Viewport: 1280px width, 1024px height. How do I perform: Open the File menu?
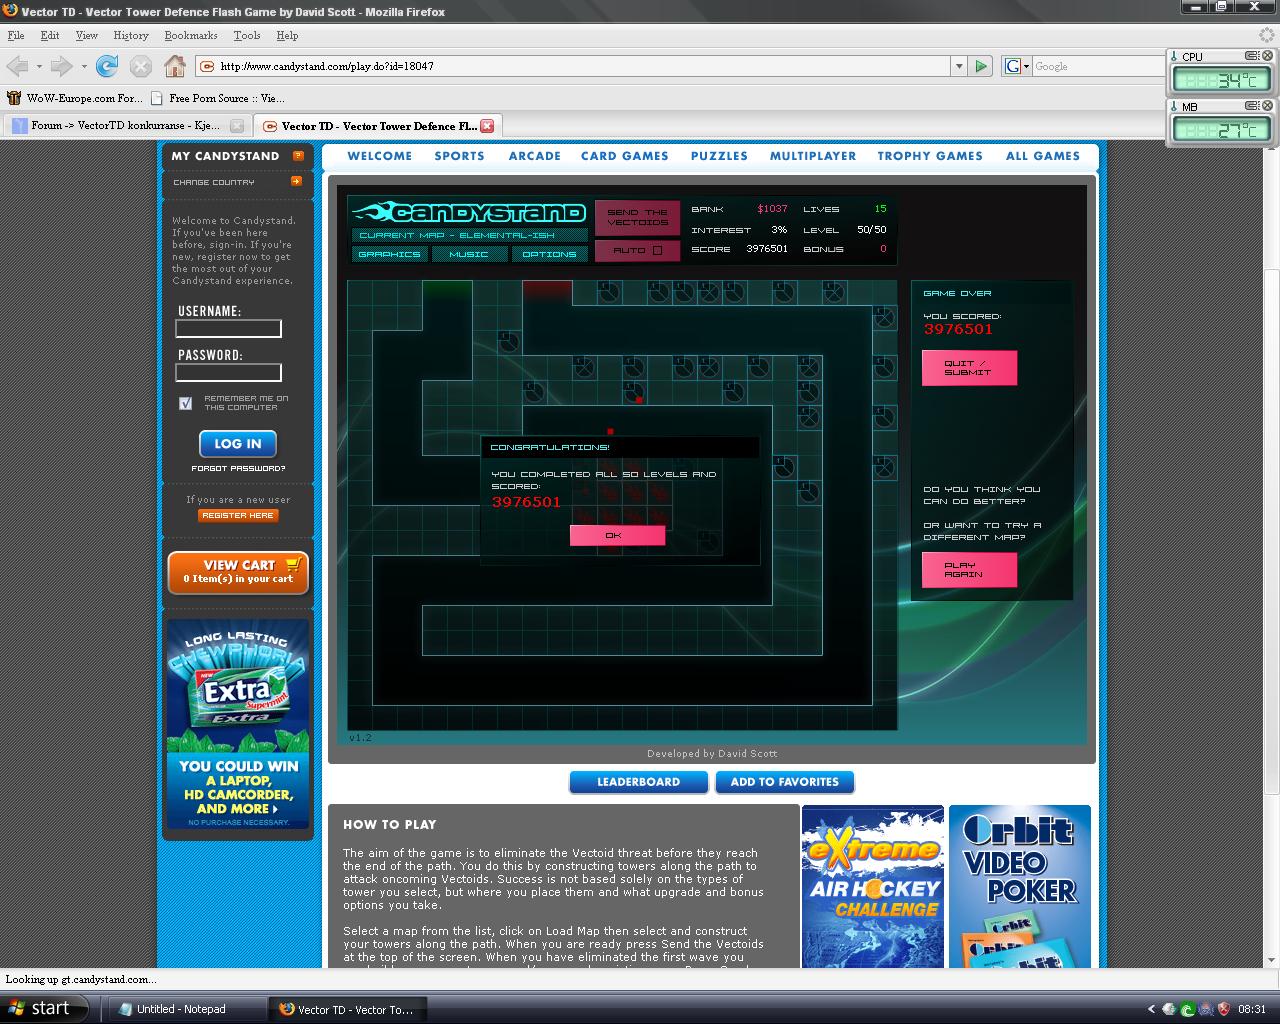pyautogui.click(x=16, y=35)
